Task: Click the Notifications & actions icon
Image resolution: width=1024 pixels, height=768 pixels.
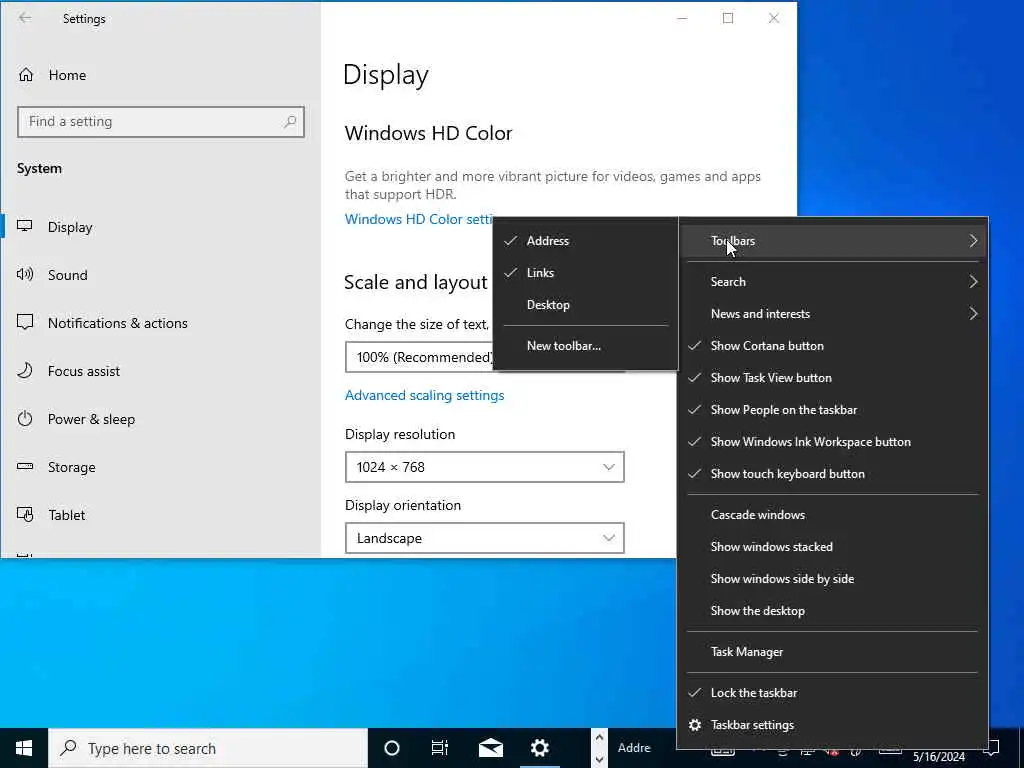Action: pos(25,322)
